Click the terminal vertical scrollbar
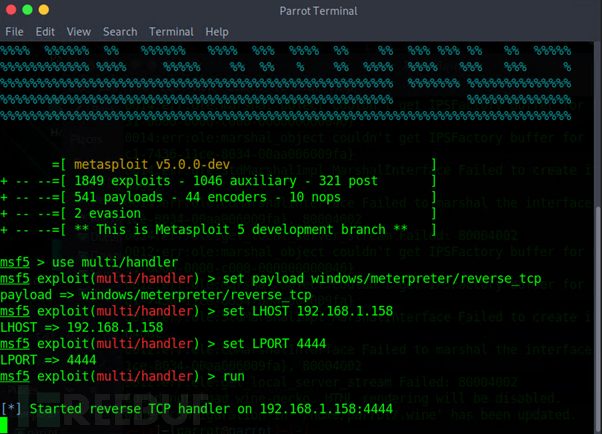This screenshot has width=602, height=434. tap(599, 319)
